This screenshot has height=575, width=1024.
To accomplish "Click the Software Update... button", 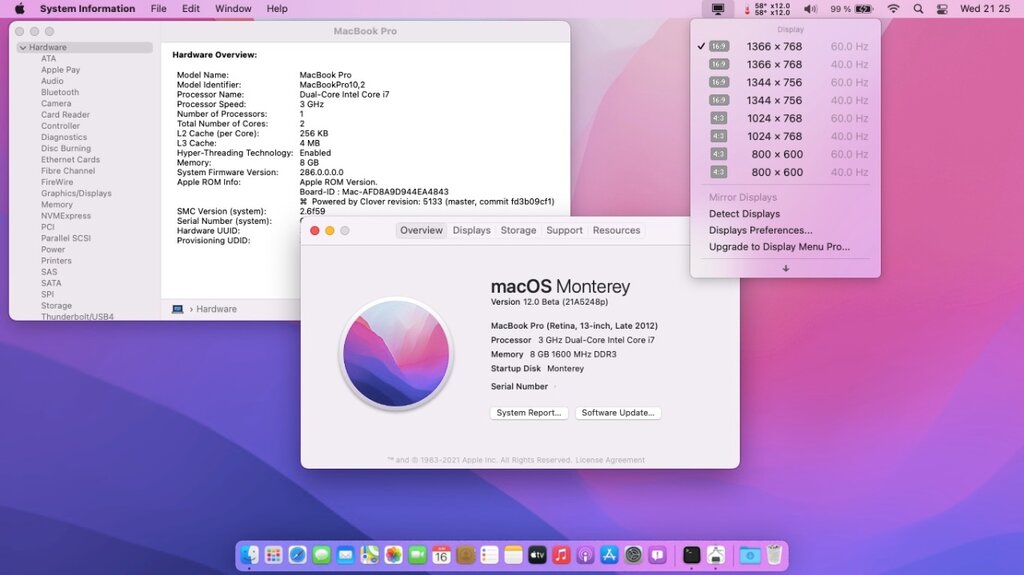I will (618, 413).
